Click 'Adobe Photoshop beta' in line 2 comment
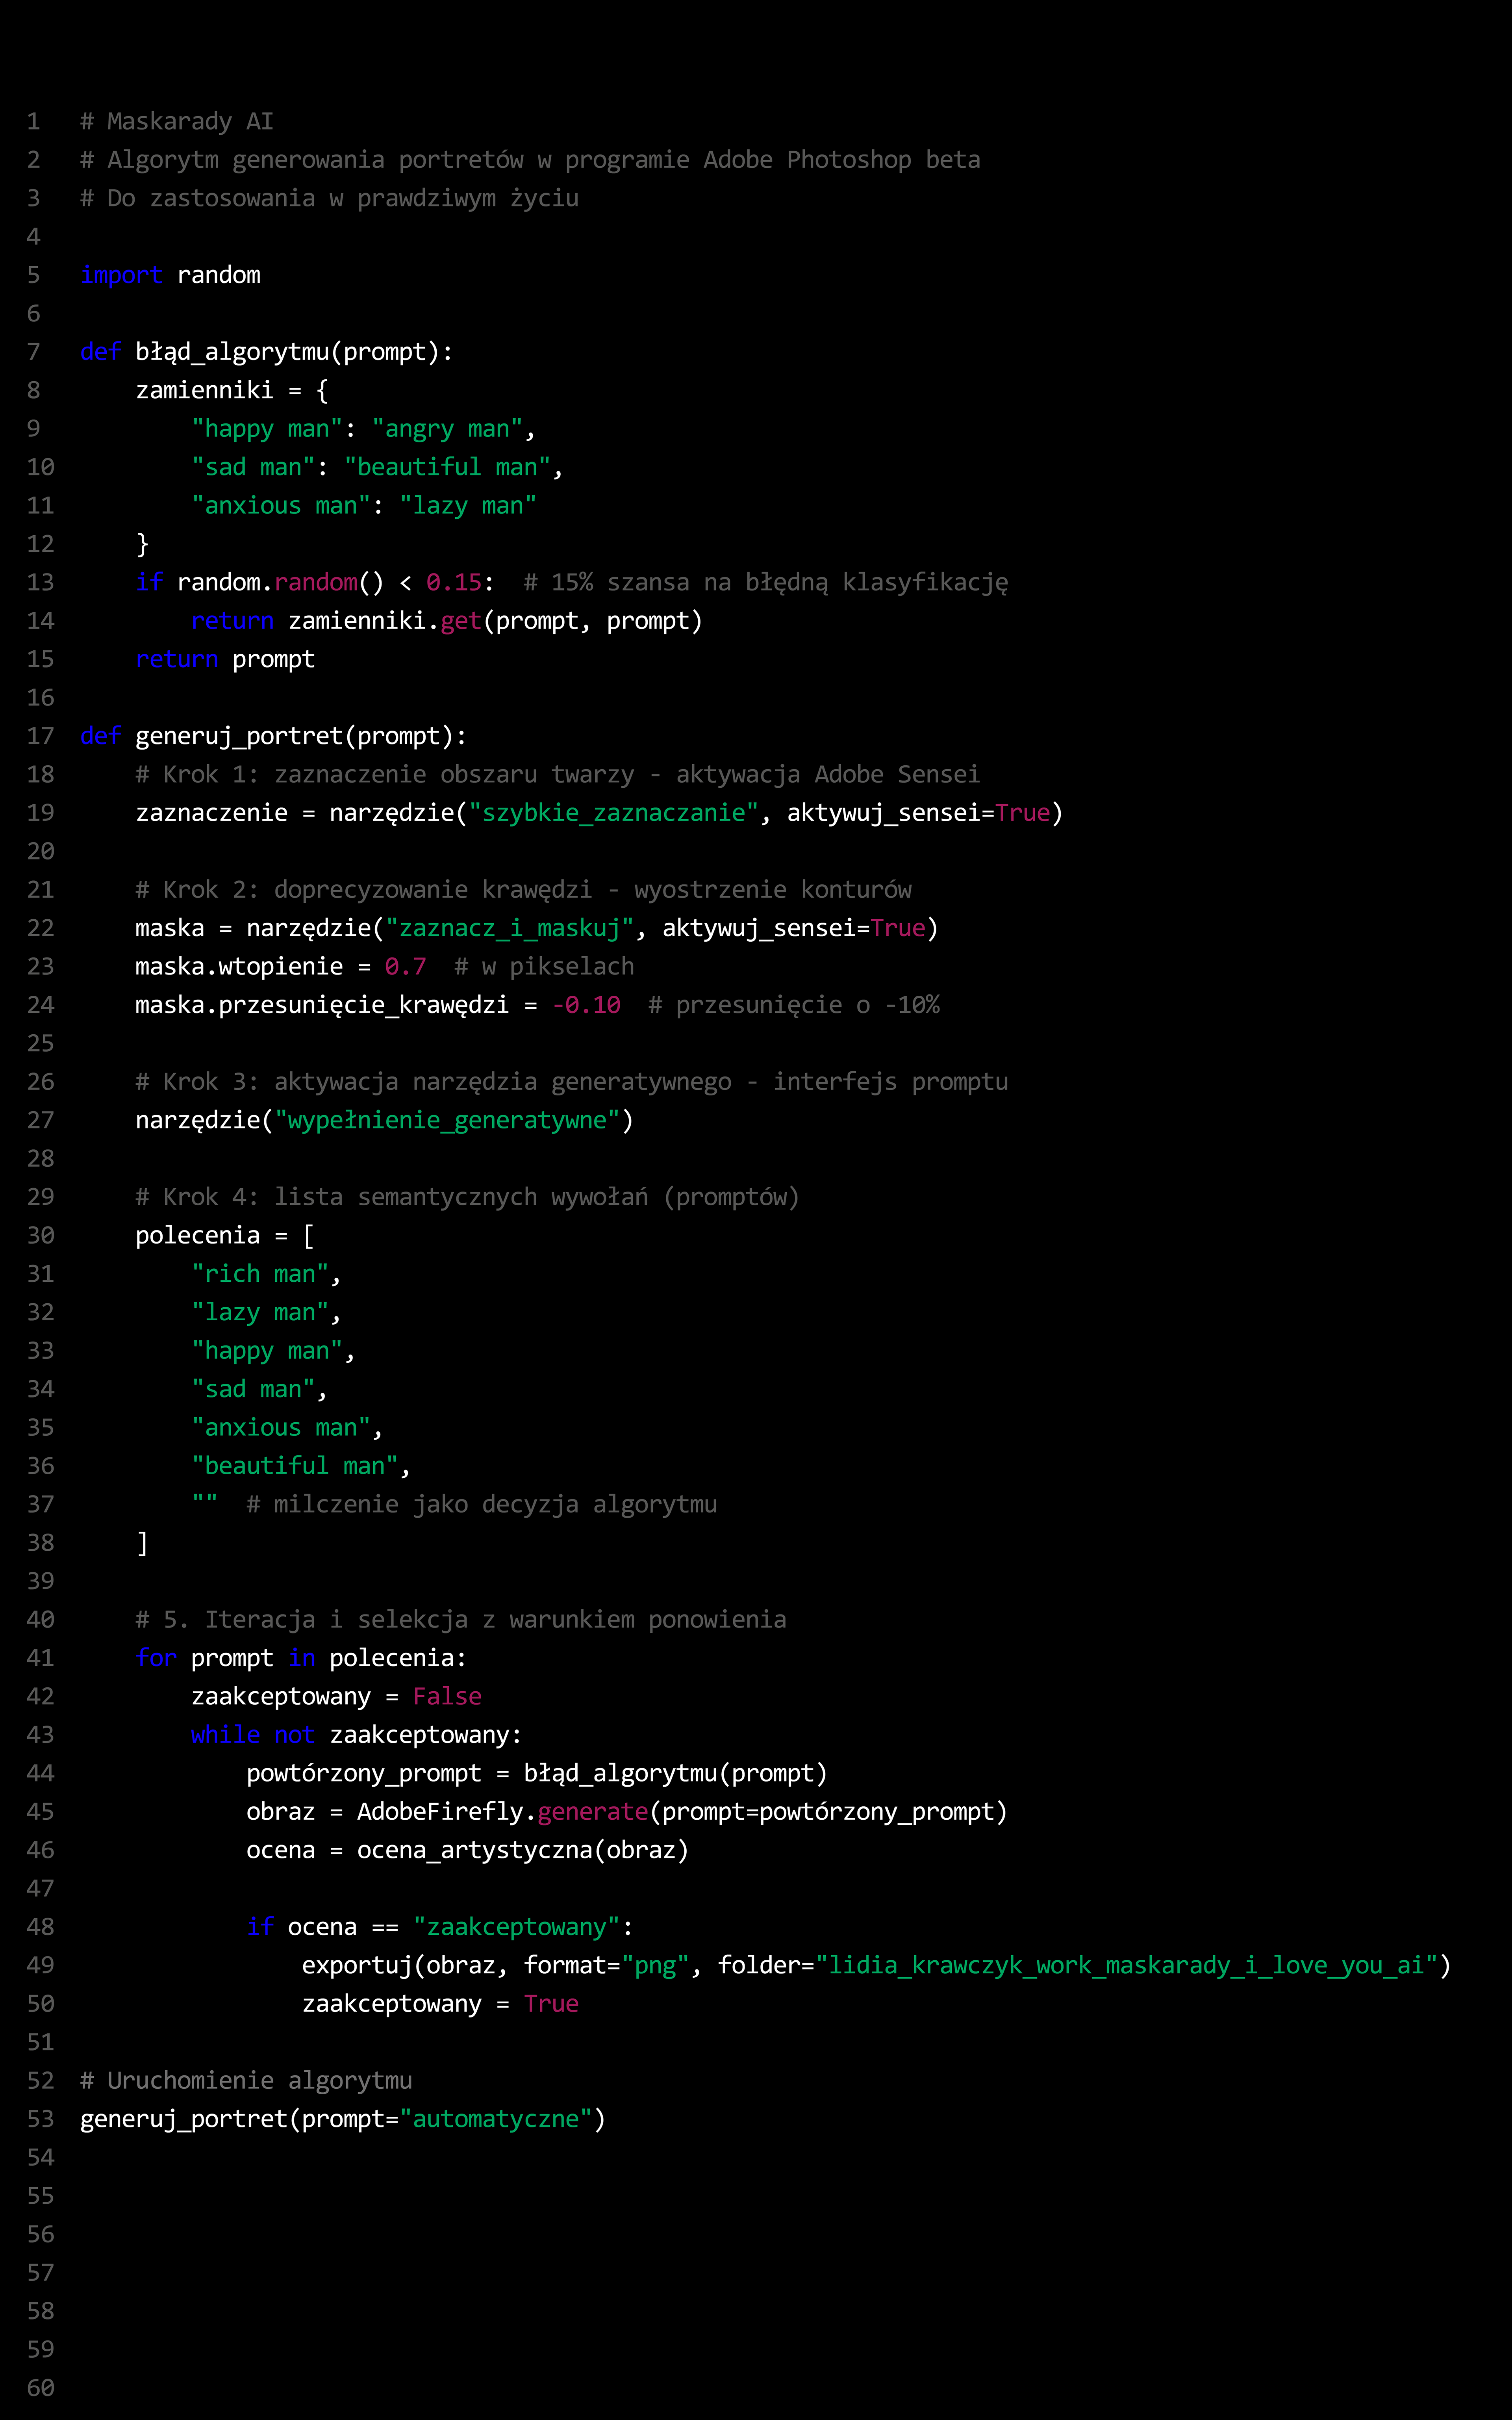The image size is (1512, 2420). (842, 160)
